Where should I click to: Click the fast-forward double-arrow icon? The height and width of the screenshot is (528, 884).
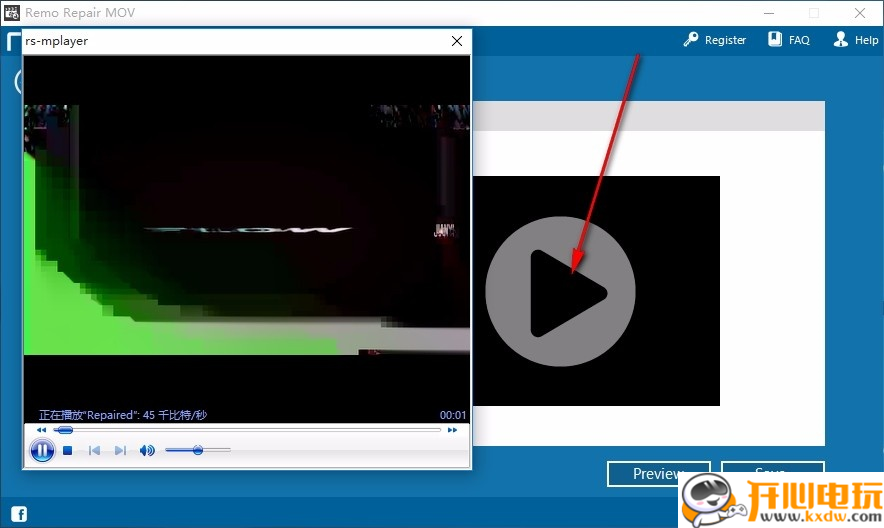point(452,430)
